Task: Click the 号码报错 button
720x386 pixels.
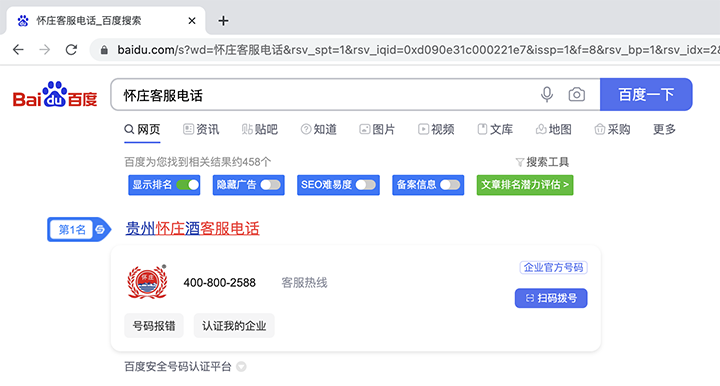Action: pos(154,326)
